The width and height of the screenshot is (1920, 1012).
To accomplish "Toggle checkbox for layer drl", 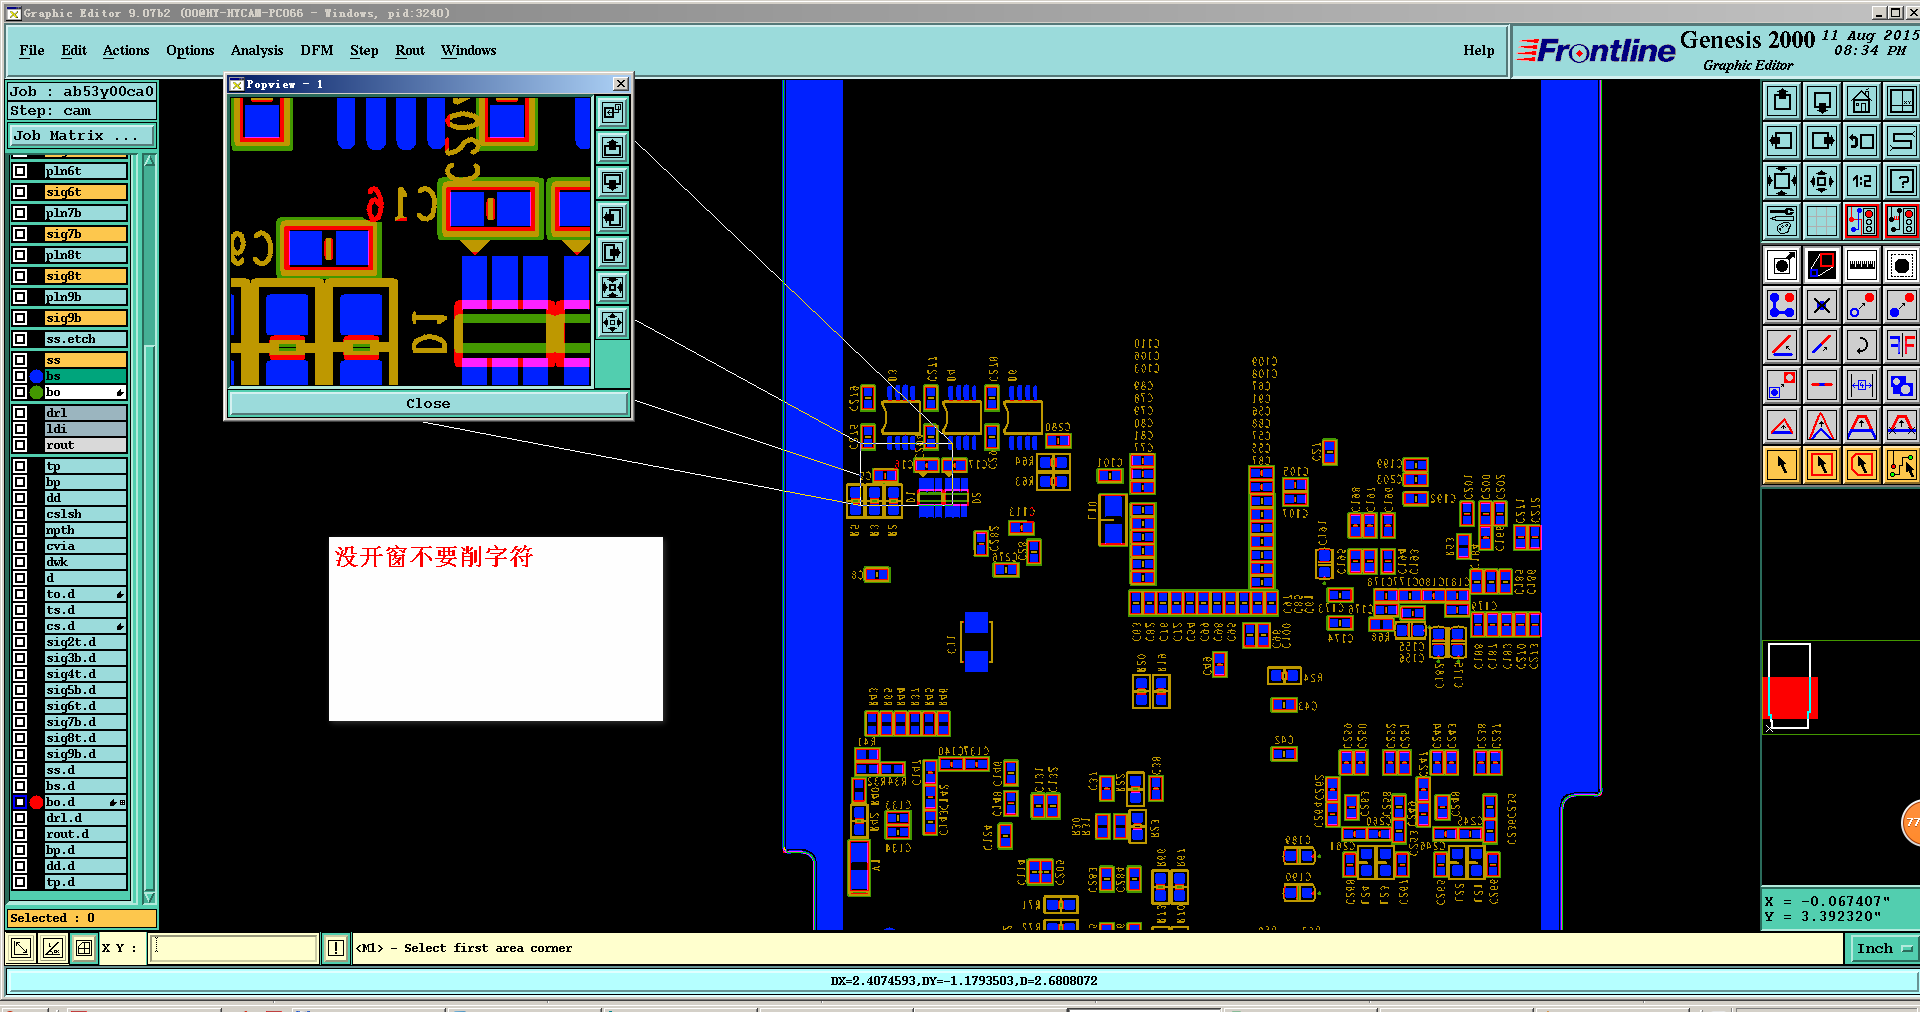I will click(20, 413).
